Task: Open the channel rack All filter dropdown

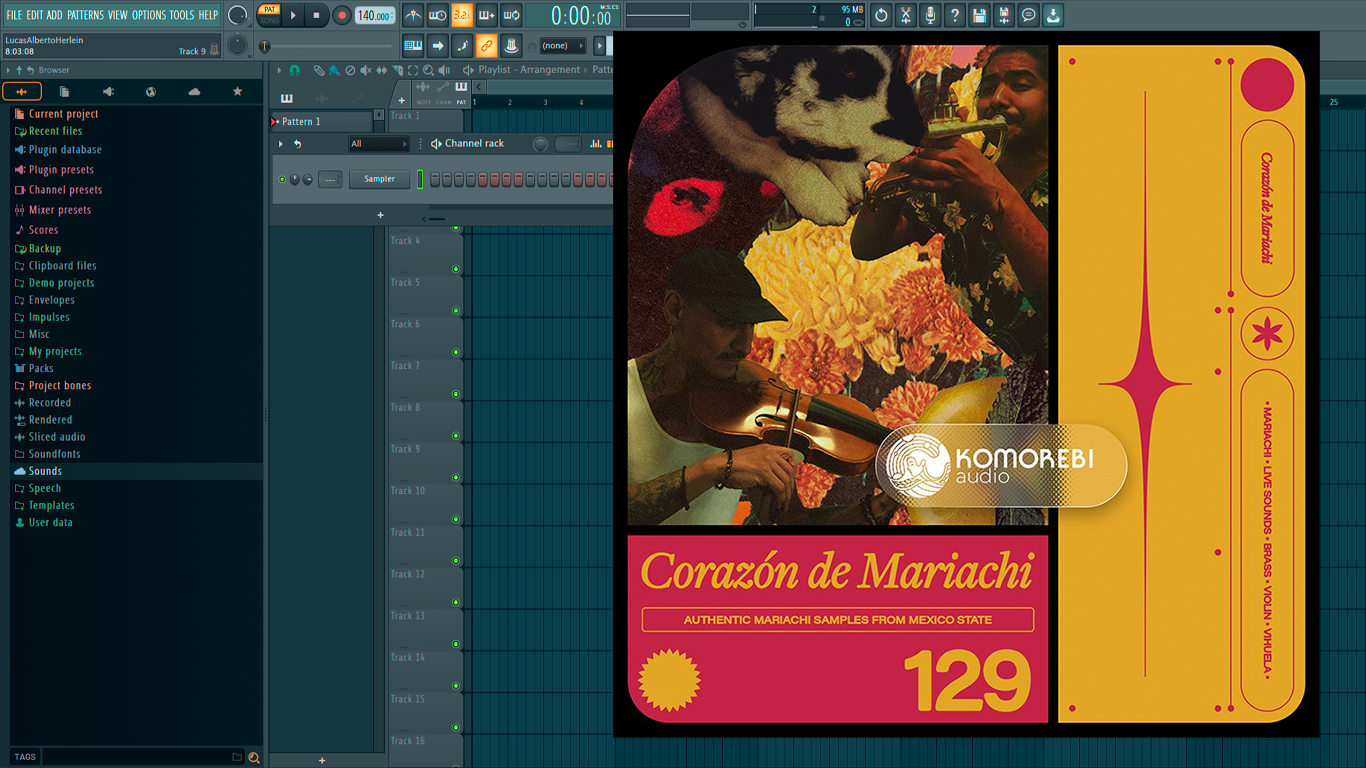Action: 378,144
